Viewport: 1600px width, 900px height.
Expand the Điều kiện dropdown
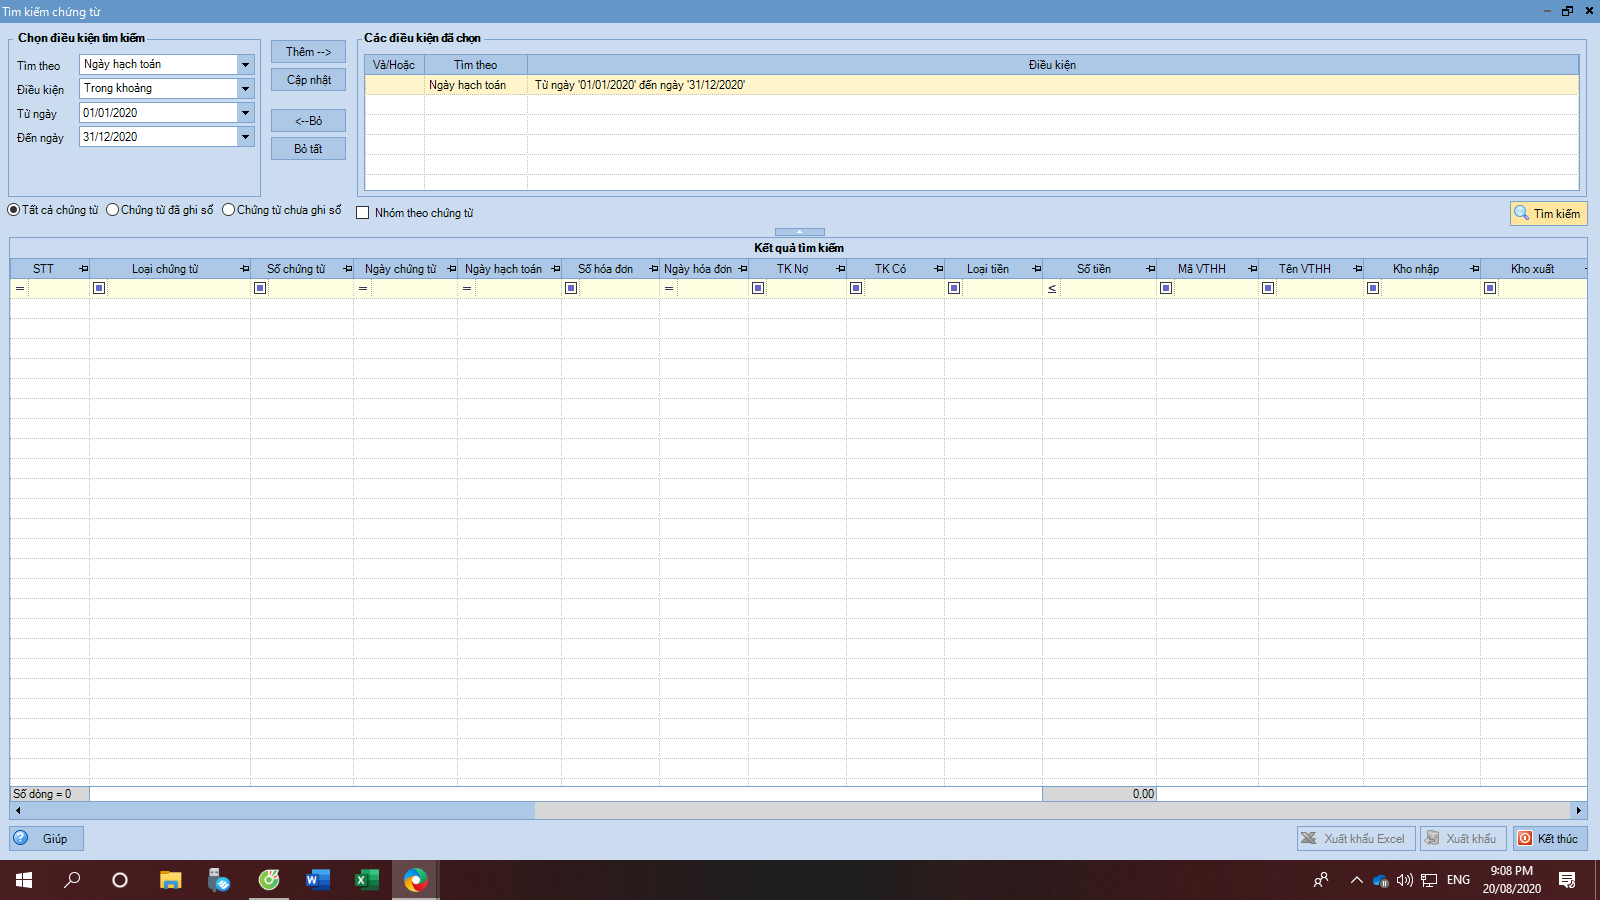point(245,89)
